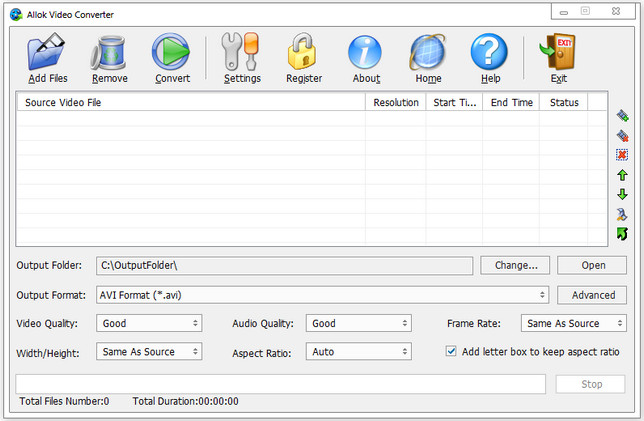Click the Remove recycle-bin icon
Screen dimensions: 644x421
pyautogui.click(x=108, y=53)
